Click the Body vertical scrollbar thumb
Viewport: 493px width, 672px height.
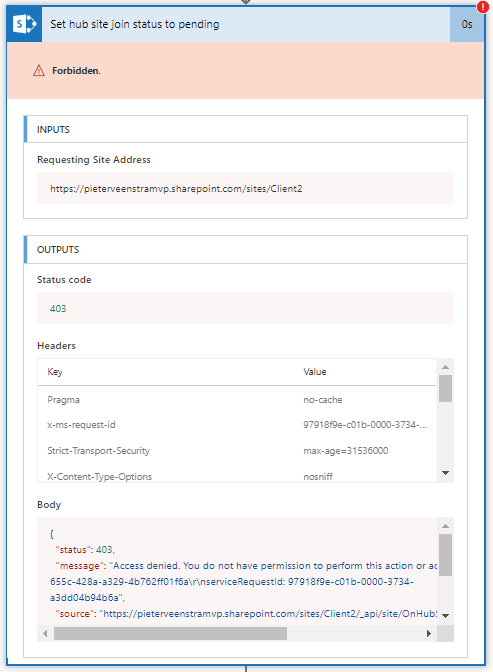click(445, 555)
